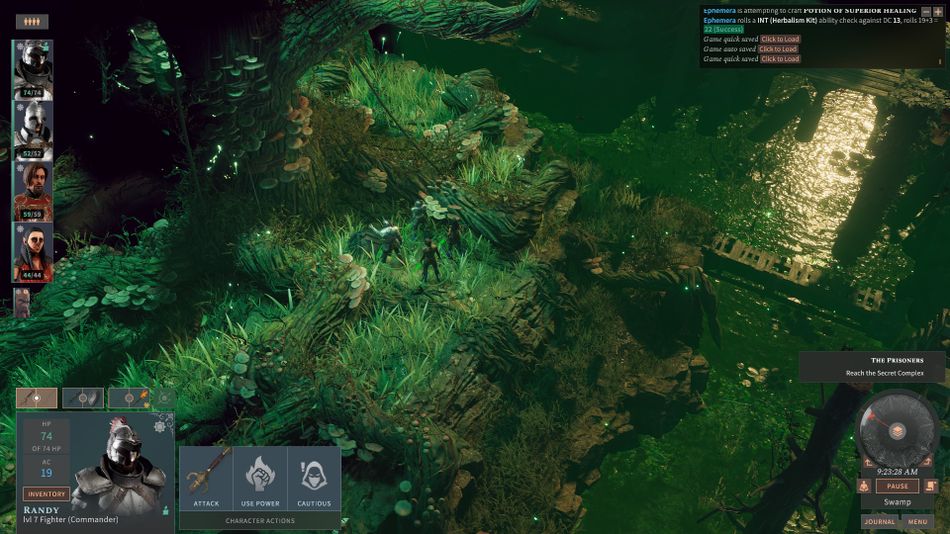Select the whole party icon

[x=32, y=22]
